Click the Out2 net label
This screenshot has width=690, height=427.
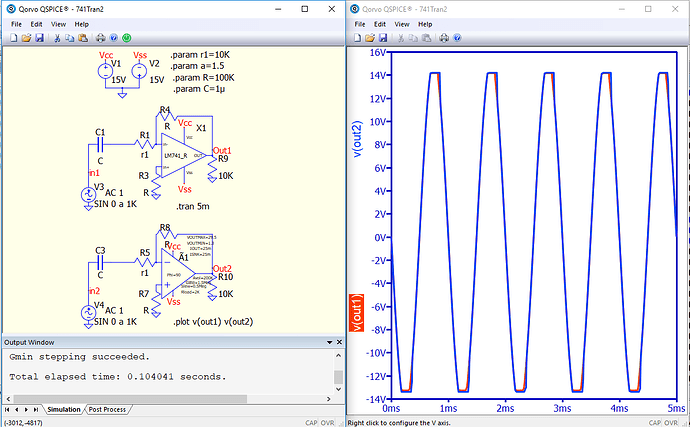(222, 269)
